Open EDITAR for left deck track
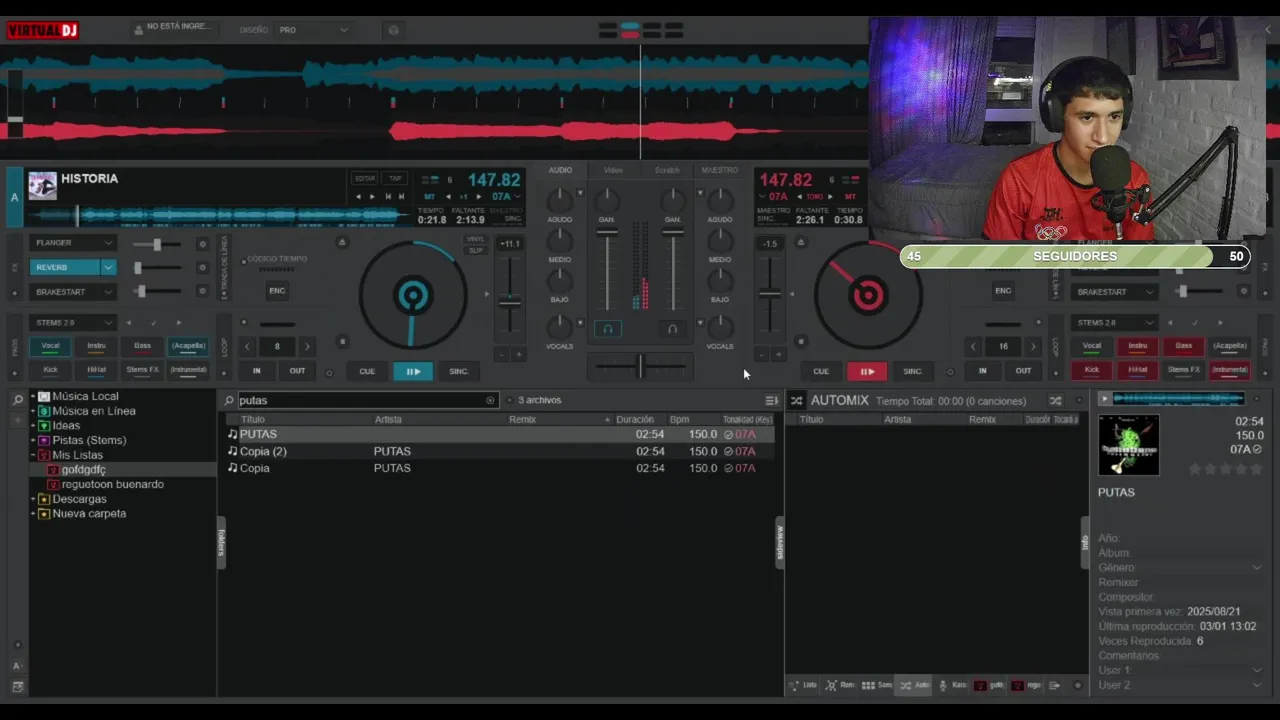 coord(365,178)
